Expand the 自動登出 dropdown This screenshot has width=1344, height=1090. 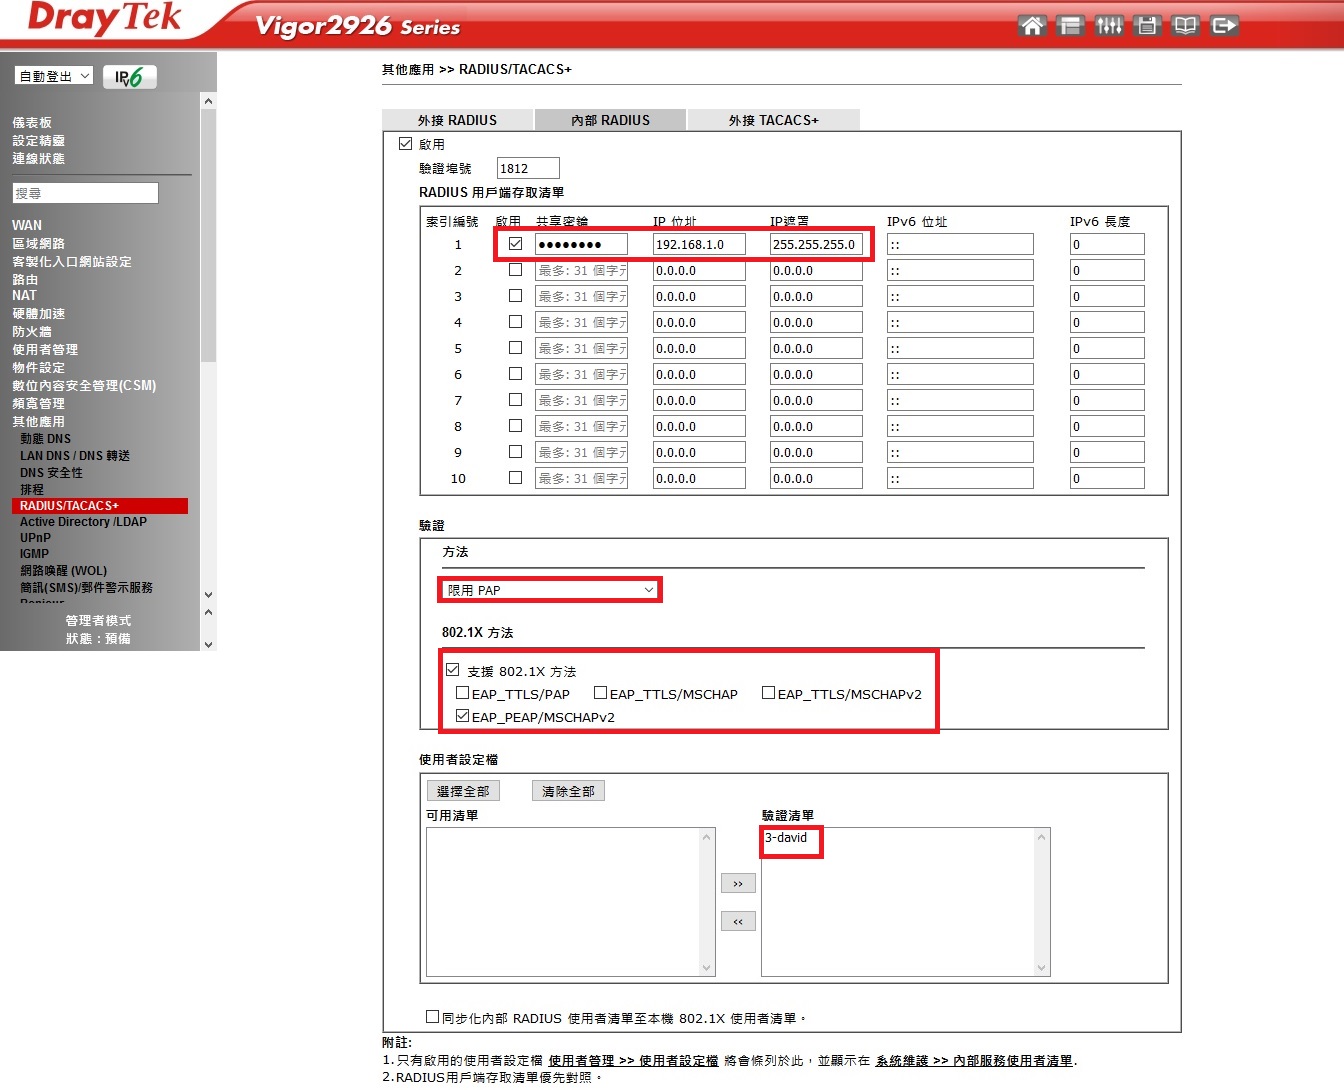(54, 76)
